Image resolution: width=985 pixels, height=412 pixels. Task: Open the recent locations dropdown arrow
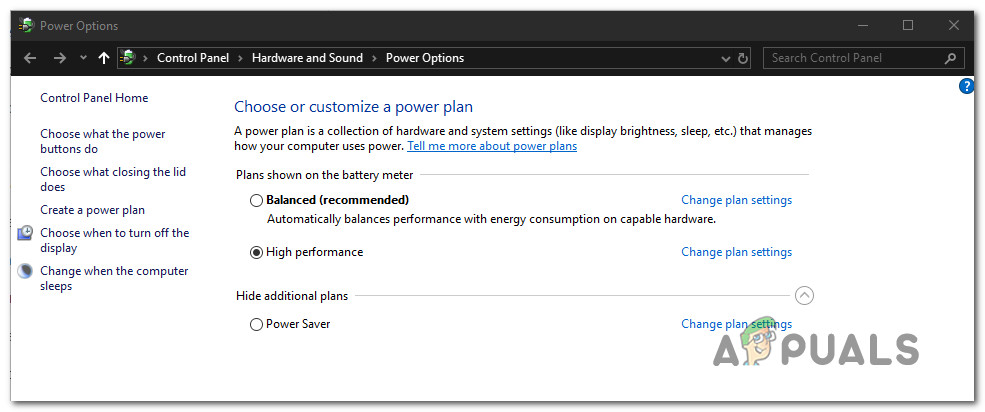[83, 58]
